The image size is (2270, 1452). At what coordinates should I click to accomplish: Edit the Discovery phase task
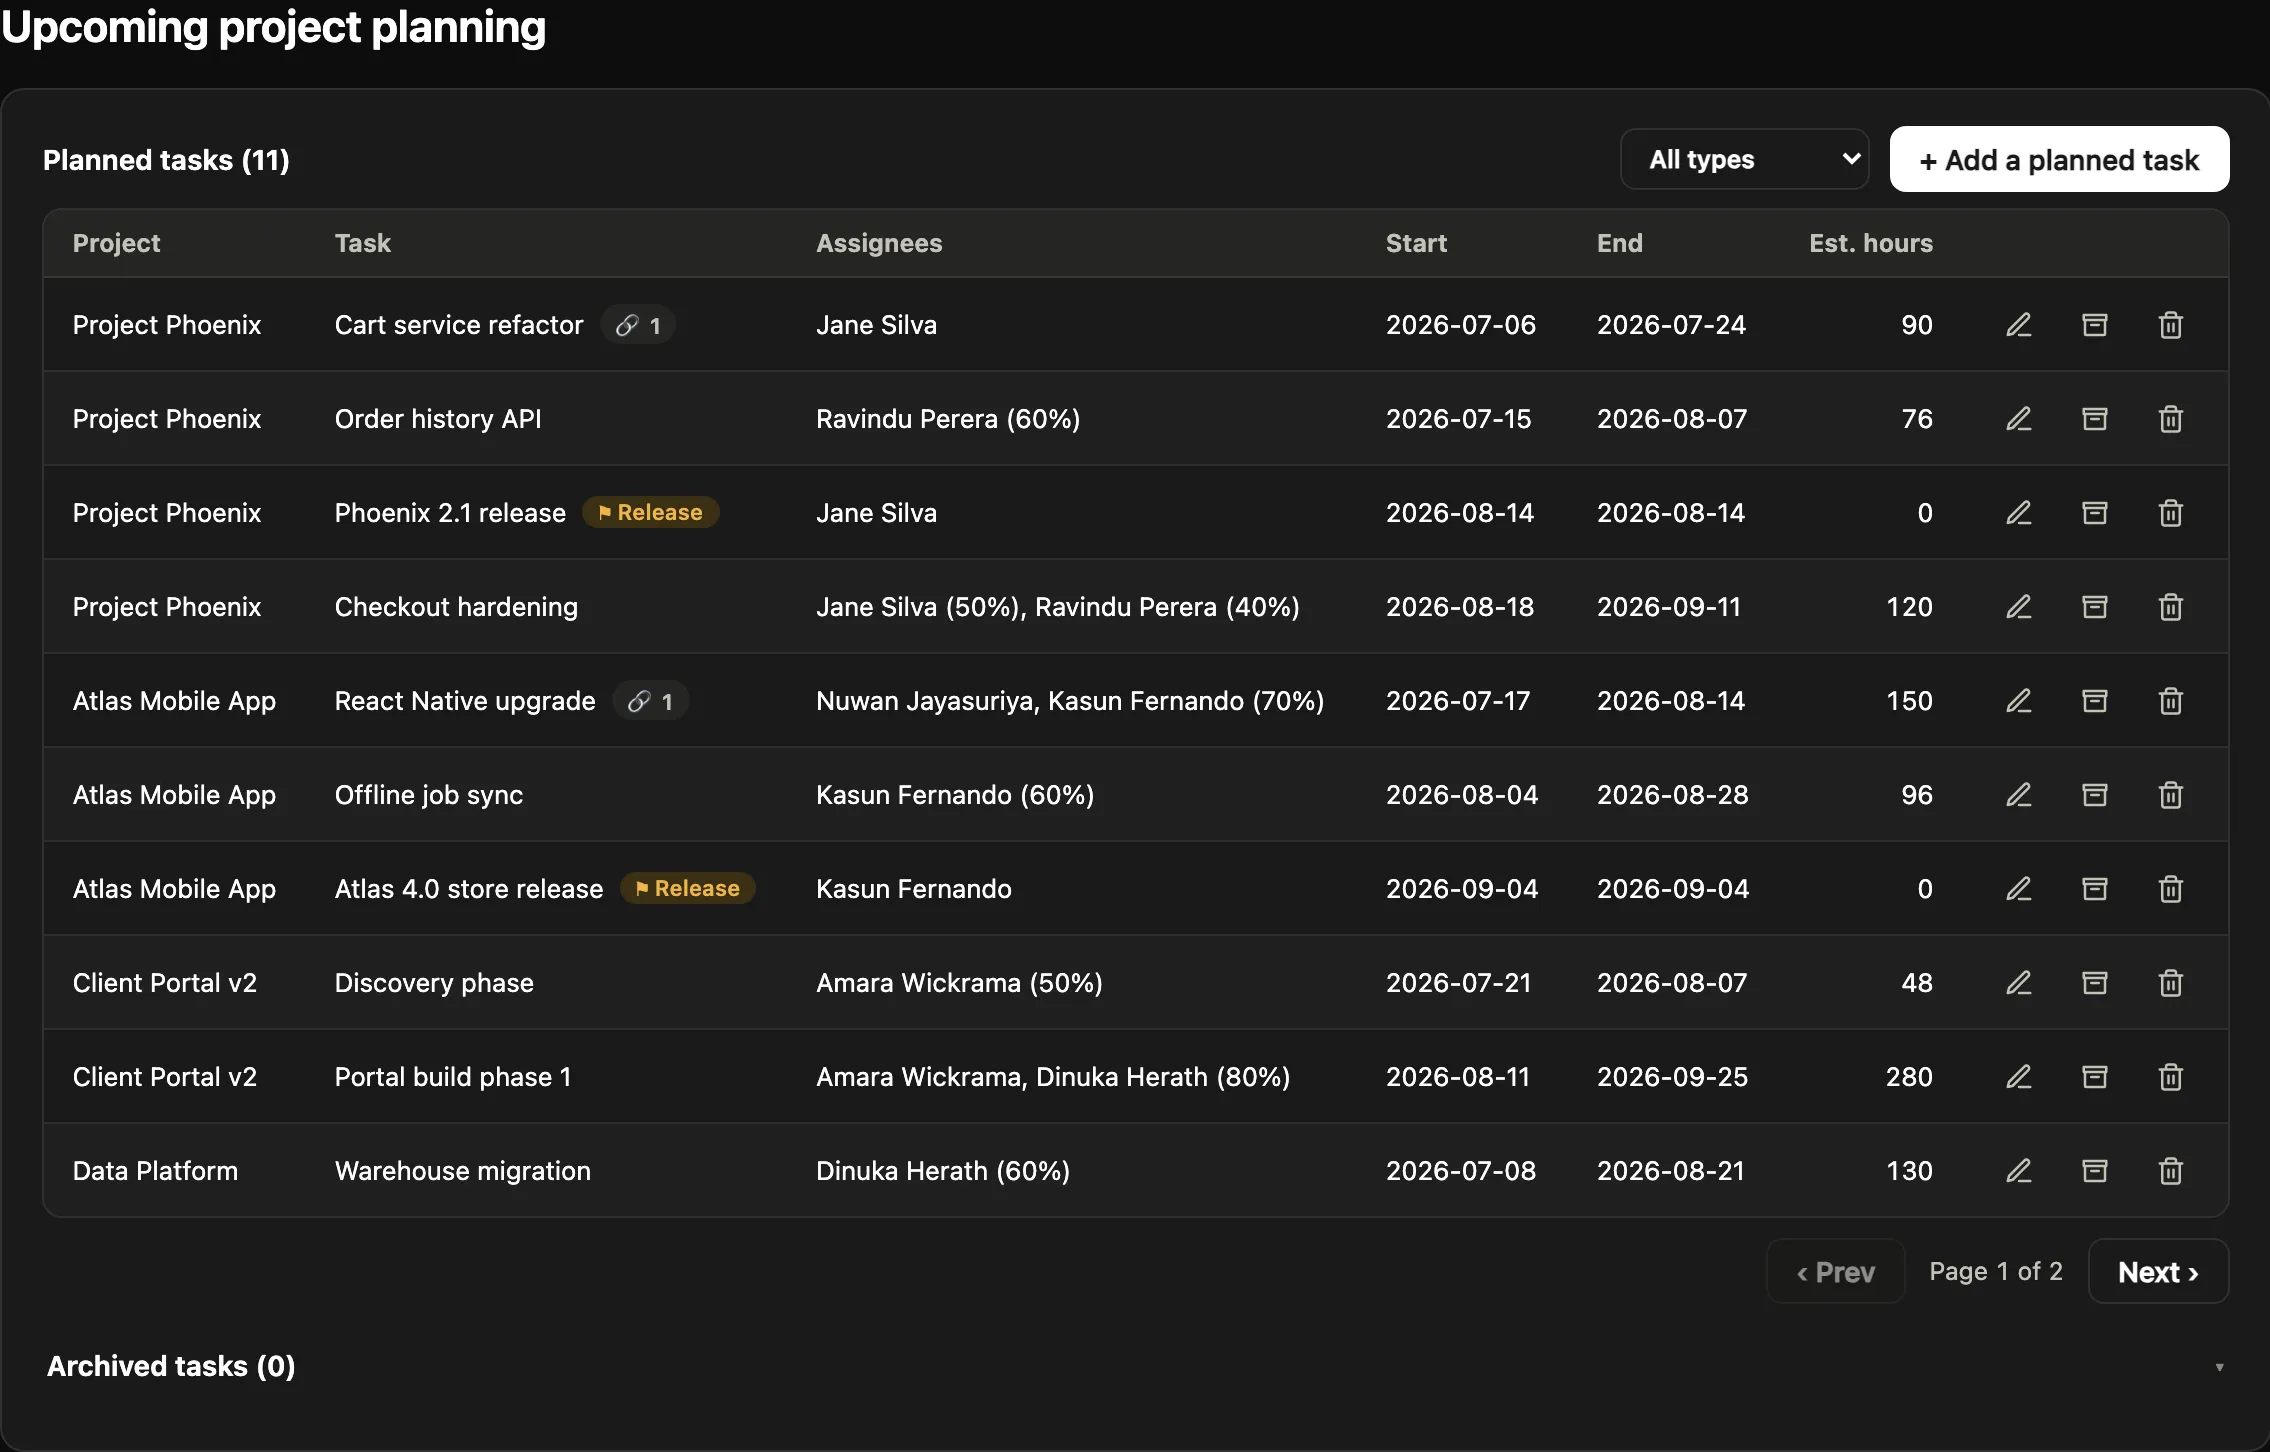click(x=2019, y=983)
